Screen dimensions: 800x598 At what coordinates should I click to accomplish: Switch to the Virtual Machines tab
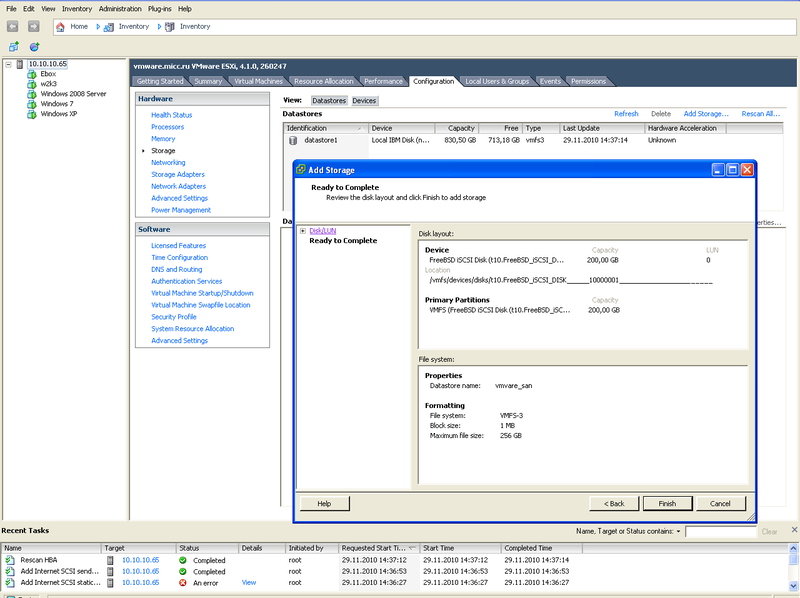point(258,81)
